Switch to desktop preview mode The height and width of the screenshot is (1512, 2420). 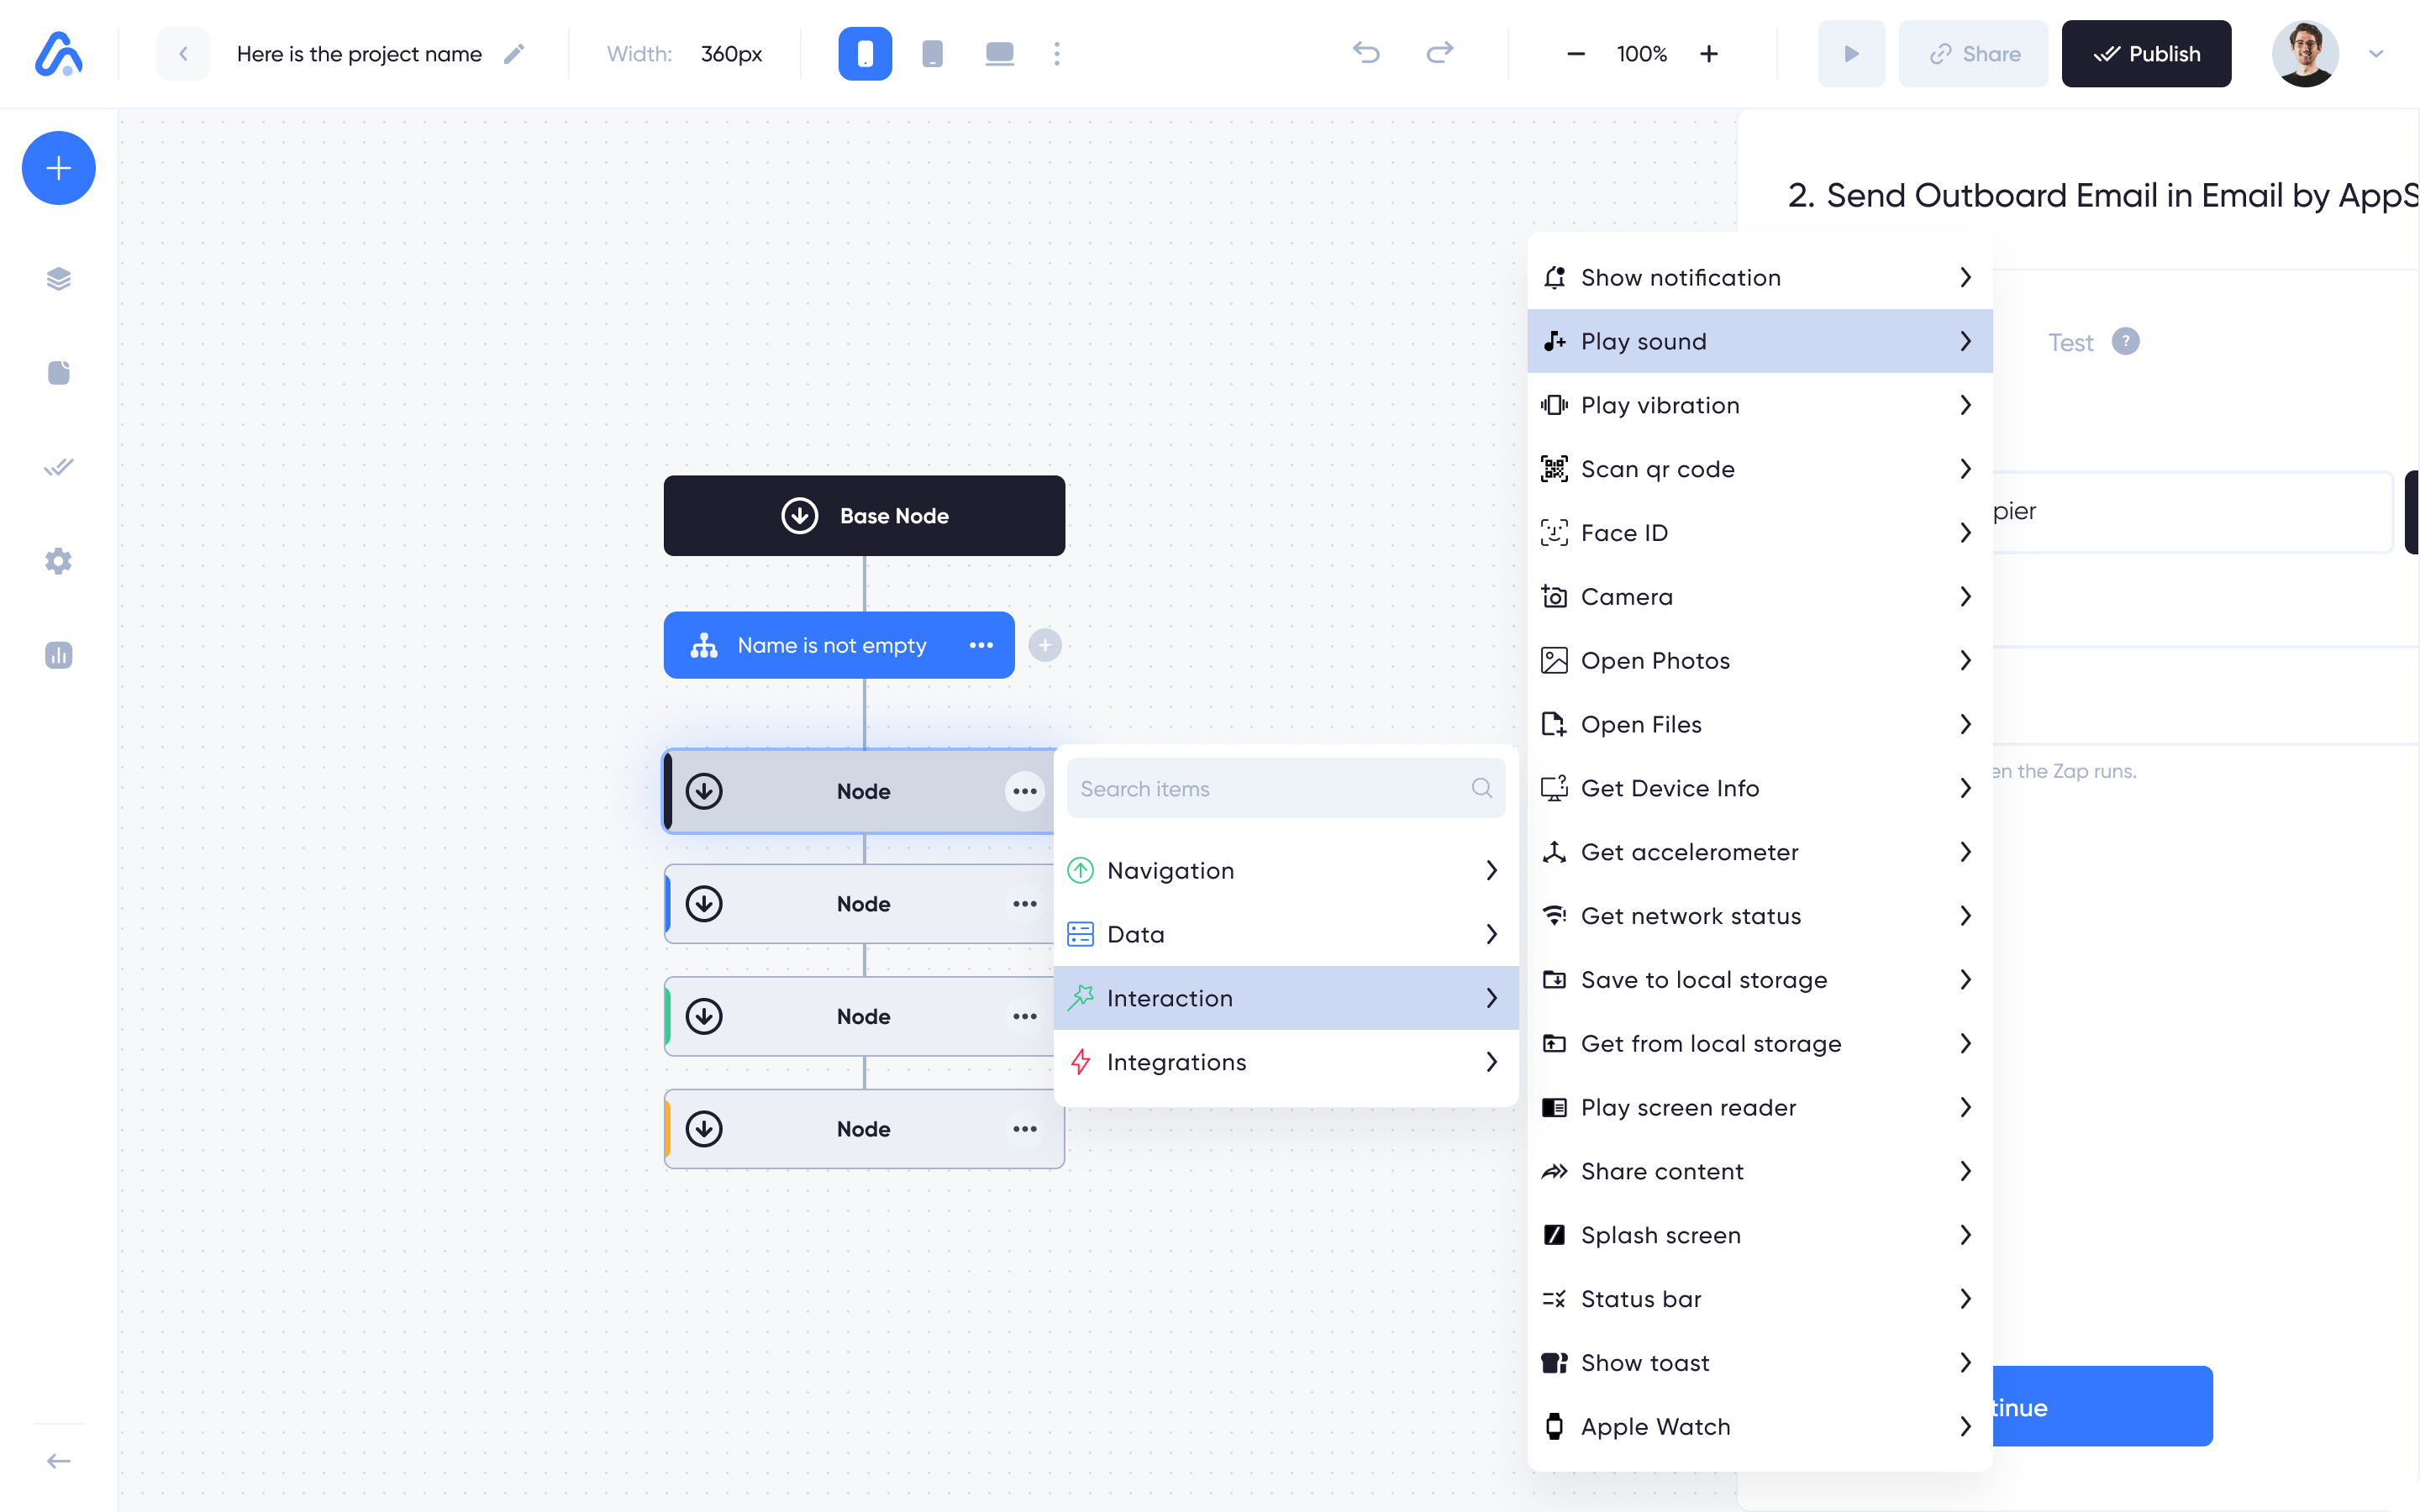tap(999, 54)
